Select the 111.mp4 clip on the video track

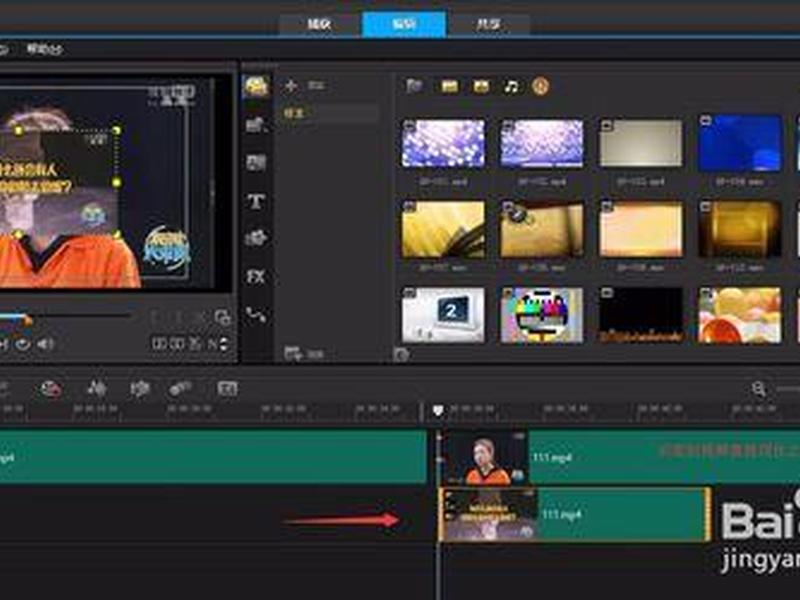[x=620, y=457]
